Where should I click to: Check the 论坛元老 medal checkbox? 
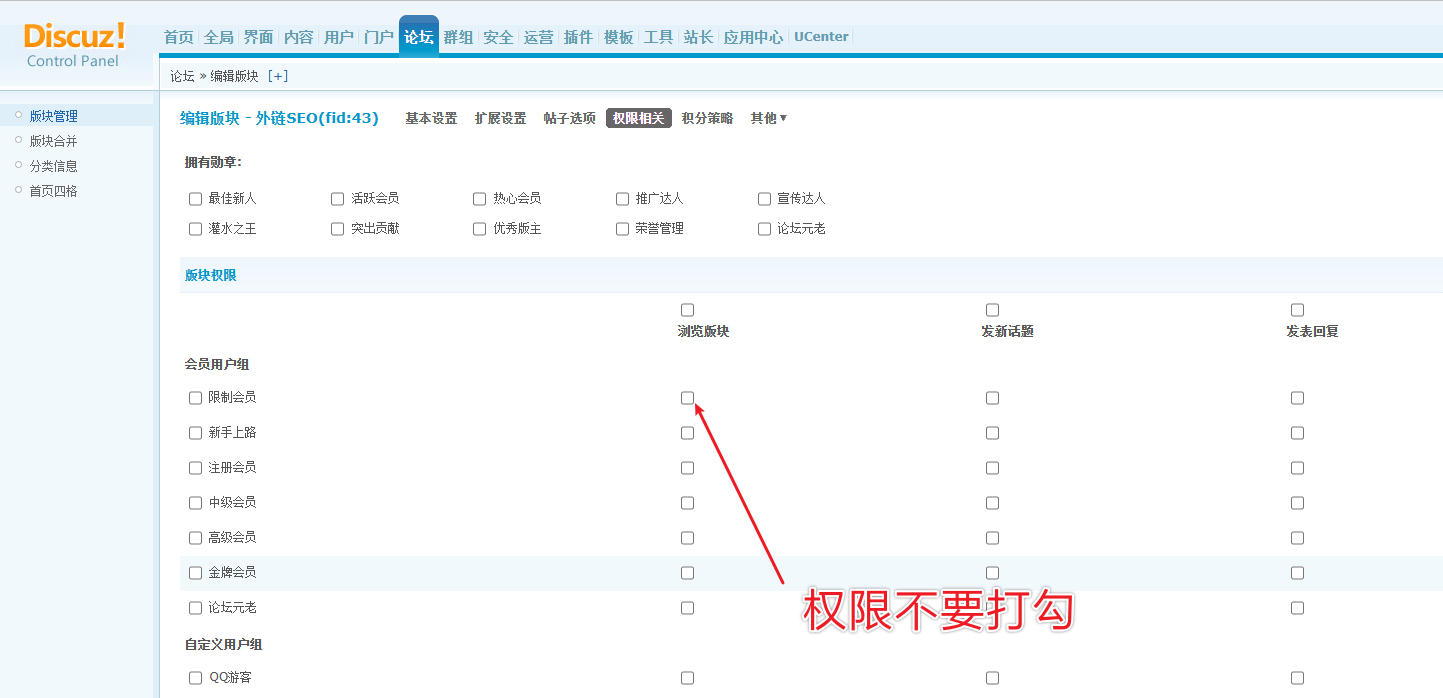(765, 229)
